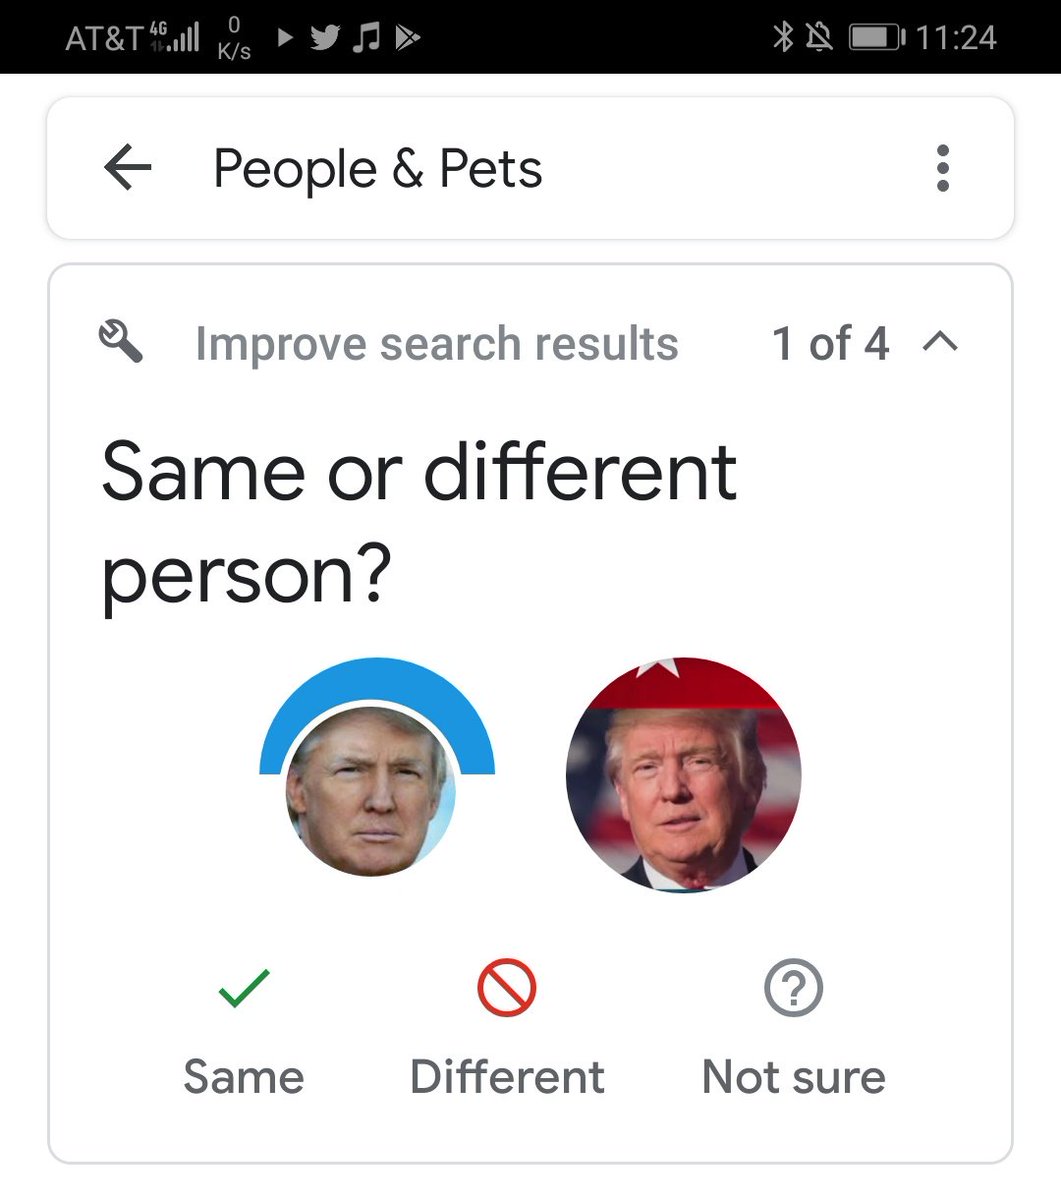The width and height of the screenshot is (1061, 1200).
Task: Tap the People & Pets title
Action: tap(378, 168)
